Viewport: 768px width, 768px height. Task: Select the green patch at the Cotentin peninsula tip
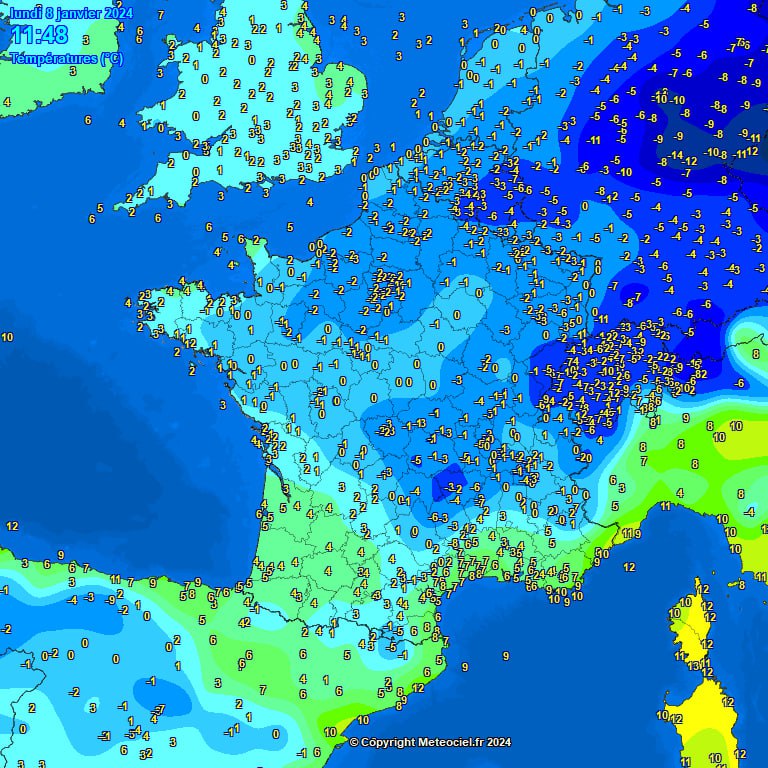[x=256, y=242]
